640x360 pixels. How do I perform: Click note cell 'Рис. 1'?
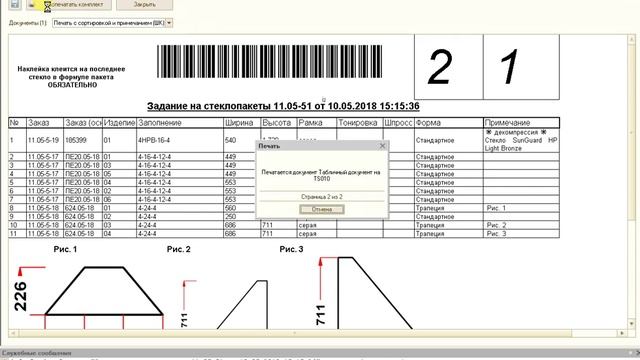click(521, 208)
